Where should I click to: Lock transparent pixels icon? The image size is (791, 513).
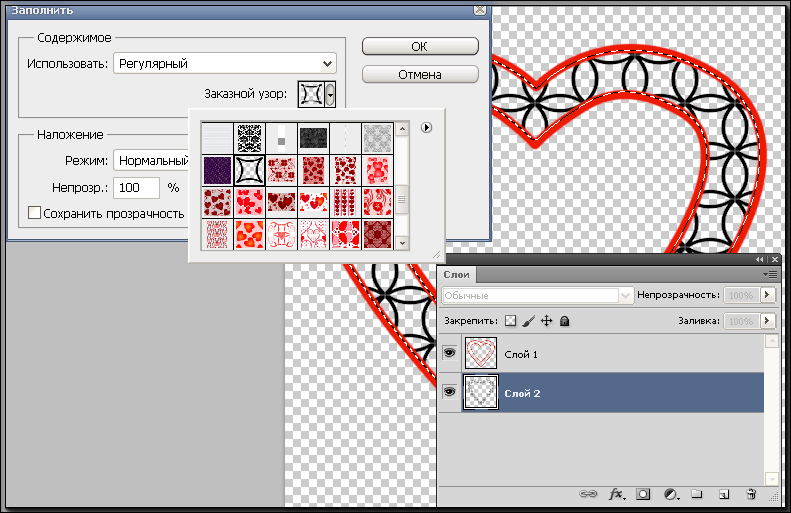511,321
